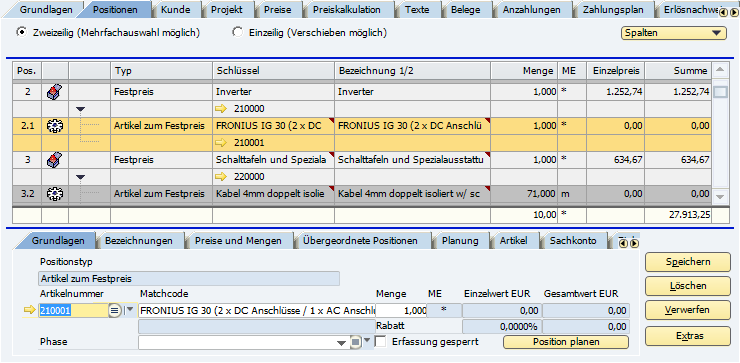The width and height of the screenshot is (740, 363).
Task: Open the Sachkonto detail tab
Action: point(573,241)
